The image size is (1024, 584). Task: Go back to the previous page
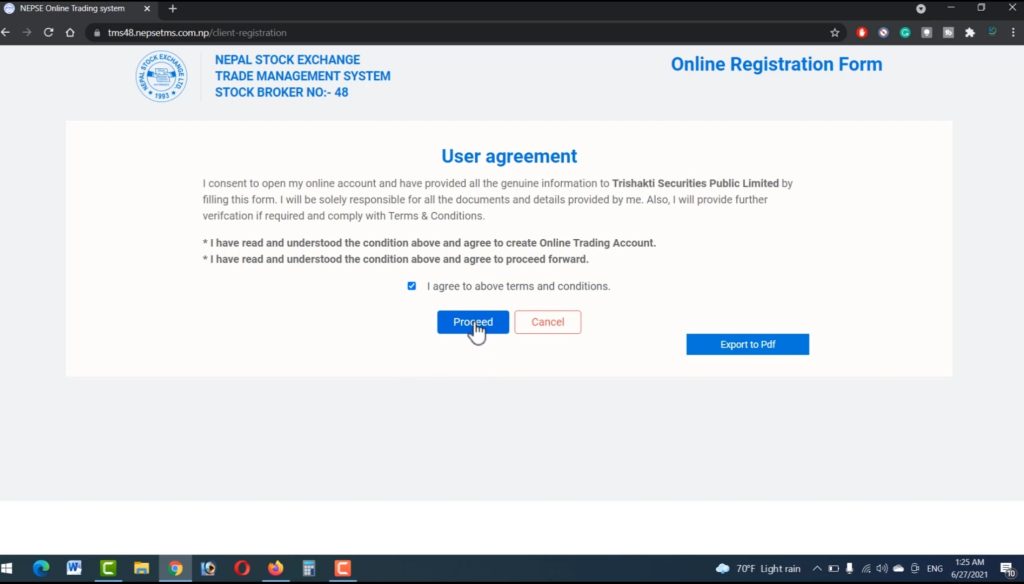(x=6, y=33)
